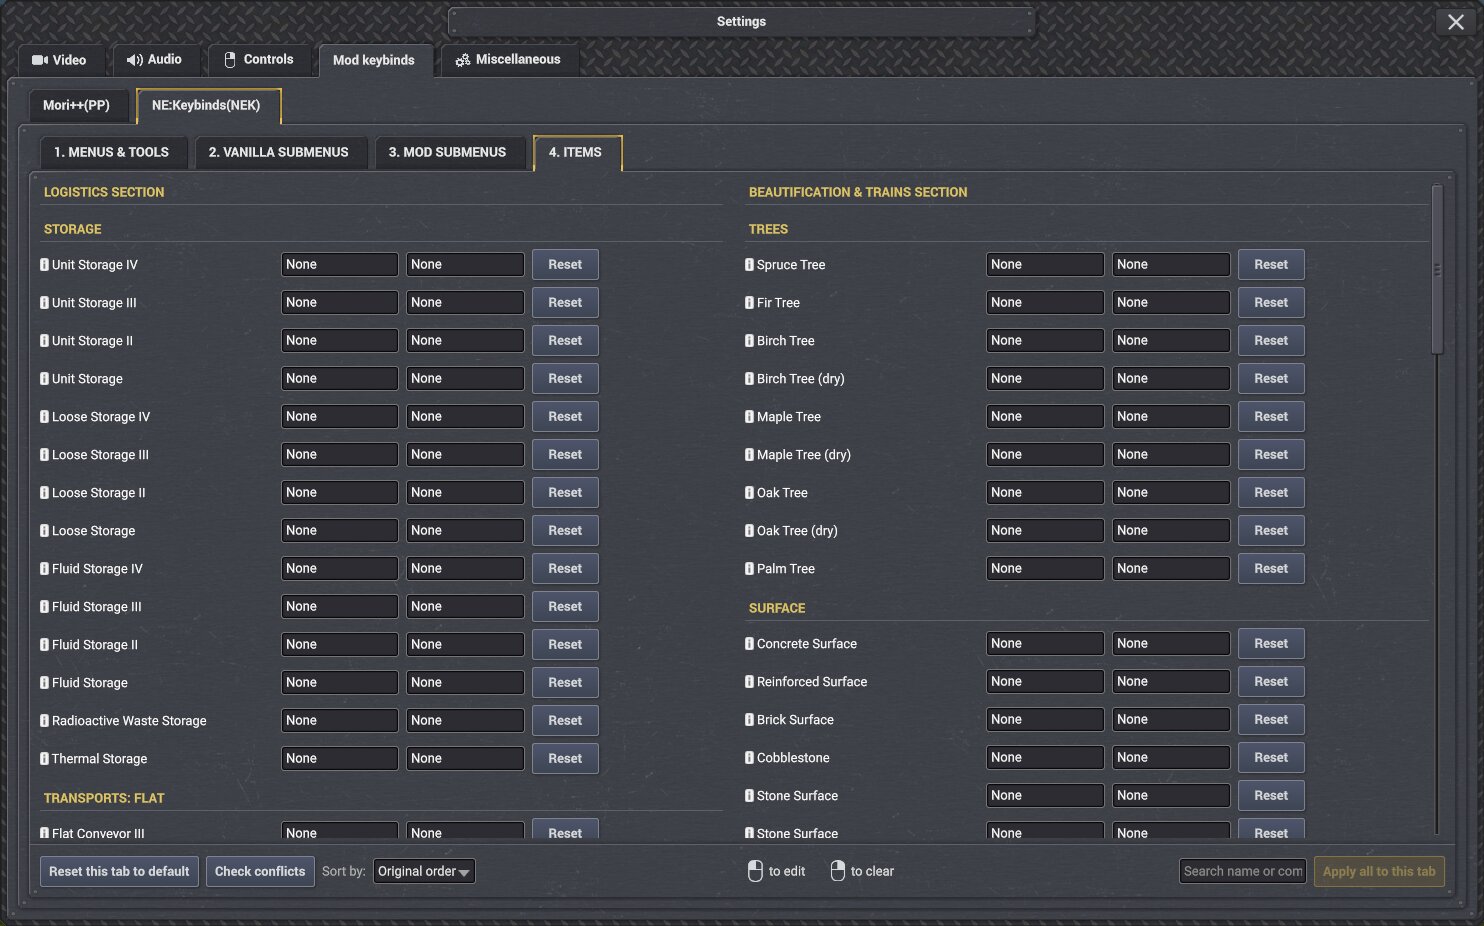This screenshot has width=1484, height=926.
Task: Click the info icon next to Concrete Surface
Action: click(x=749, y=644)
